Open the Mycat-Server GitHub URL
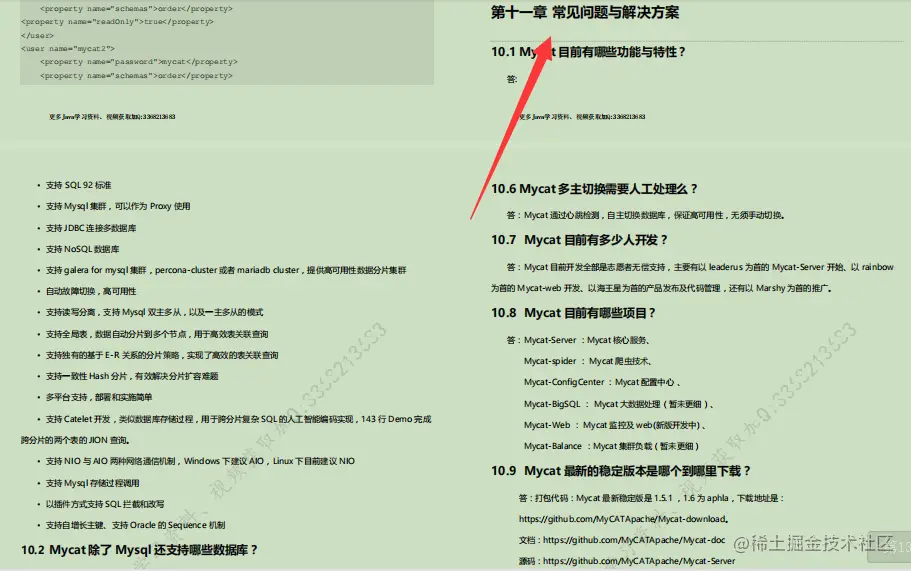Viewport: 911px width, 571px height. tap(639, 561)
